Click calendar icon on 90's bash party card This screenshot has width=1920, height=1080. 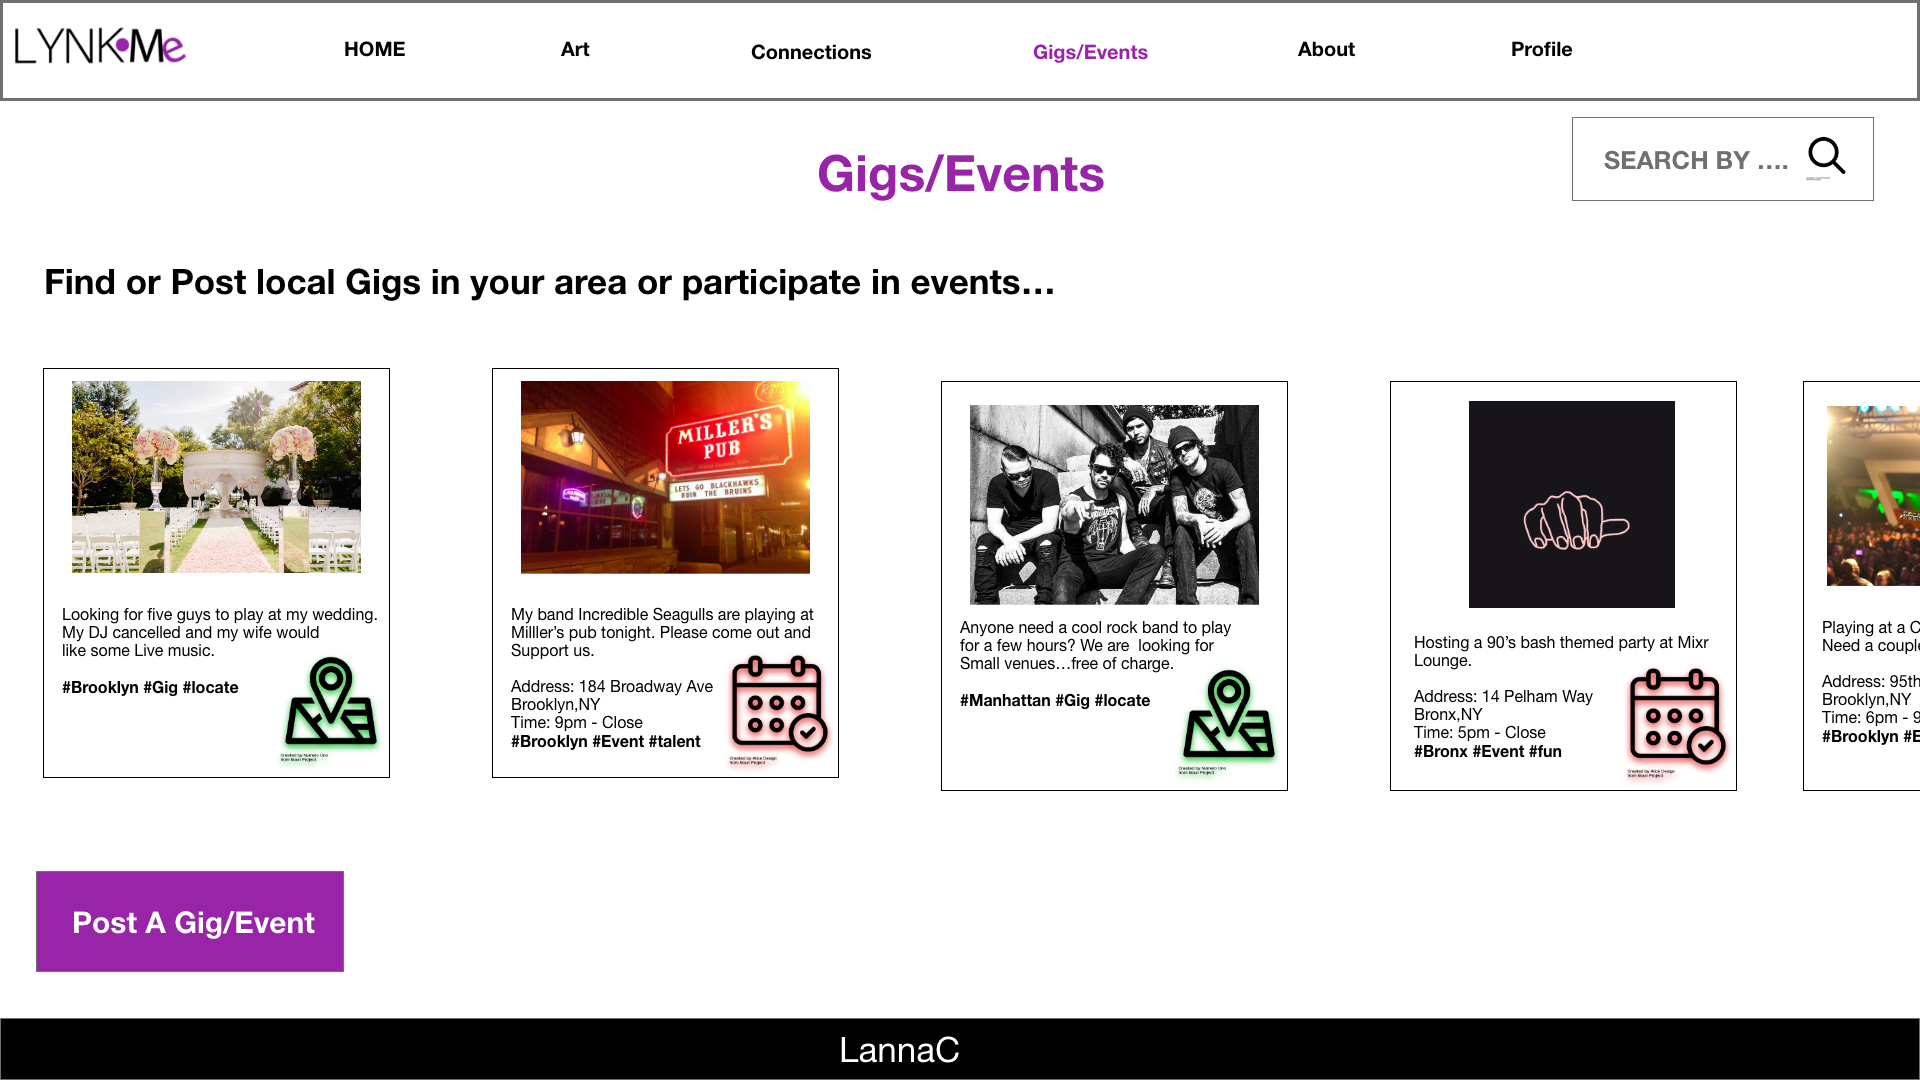click(x=1676, y=716)
